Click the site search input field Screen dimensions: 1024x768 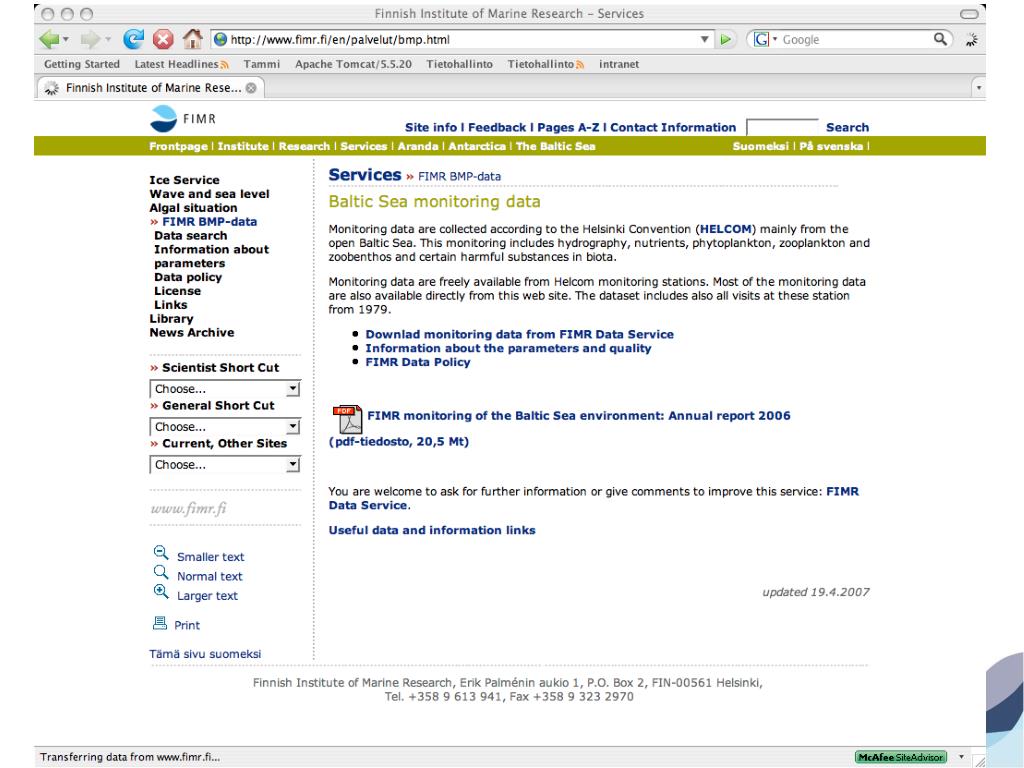(782, 127)
